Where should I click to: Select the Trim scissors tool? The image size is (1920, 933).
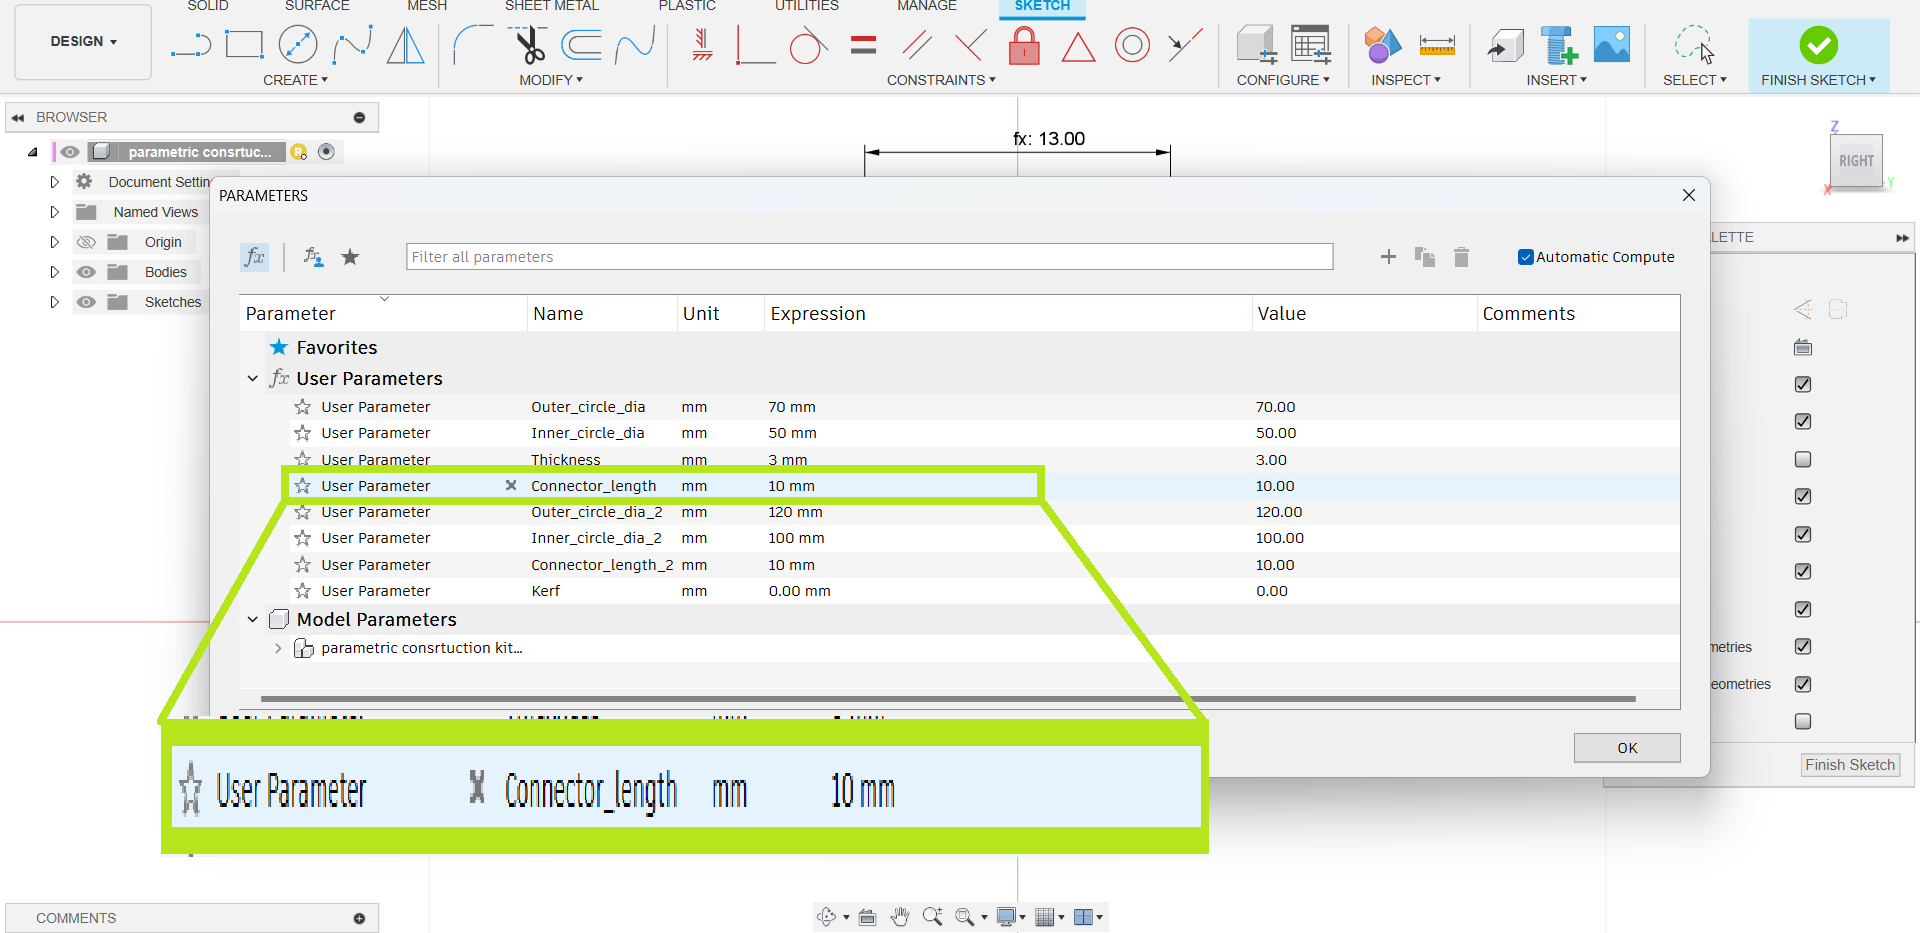(x=529, y=45)
